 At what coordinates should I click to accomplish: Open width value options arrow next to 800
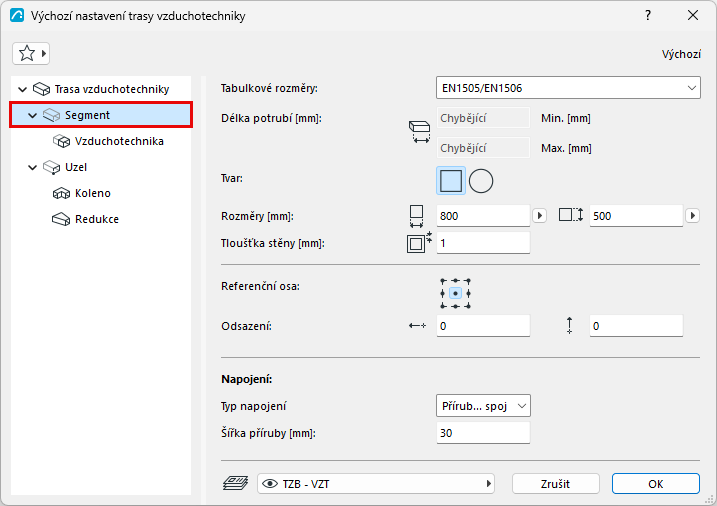click(x=540, y=215)
